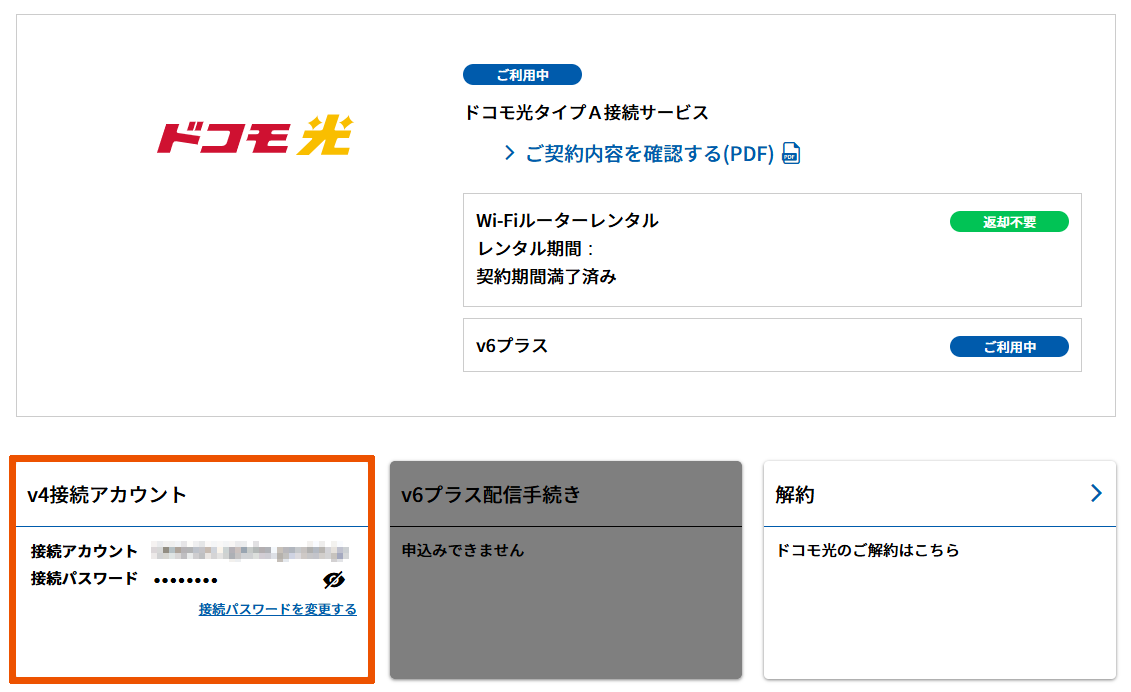
Task: Click the v4接続アカウント card heading
Action: (x=107, y=495)
